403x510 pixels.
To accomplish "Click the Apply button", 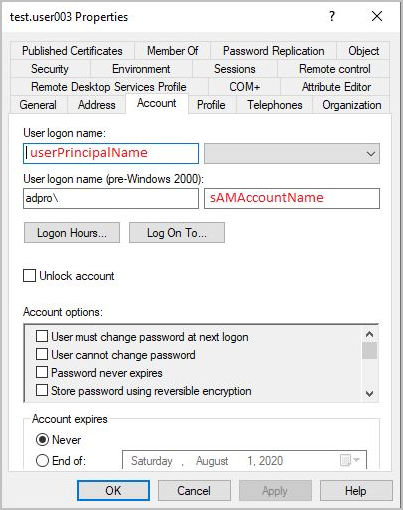I will (275, 491).
